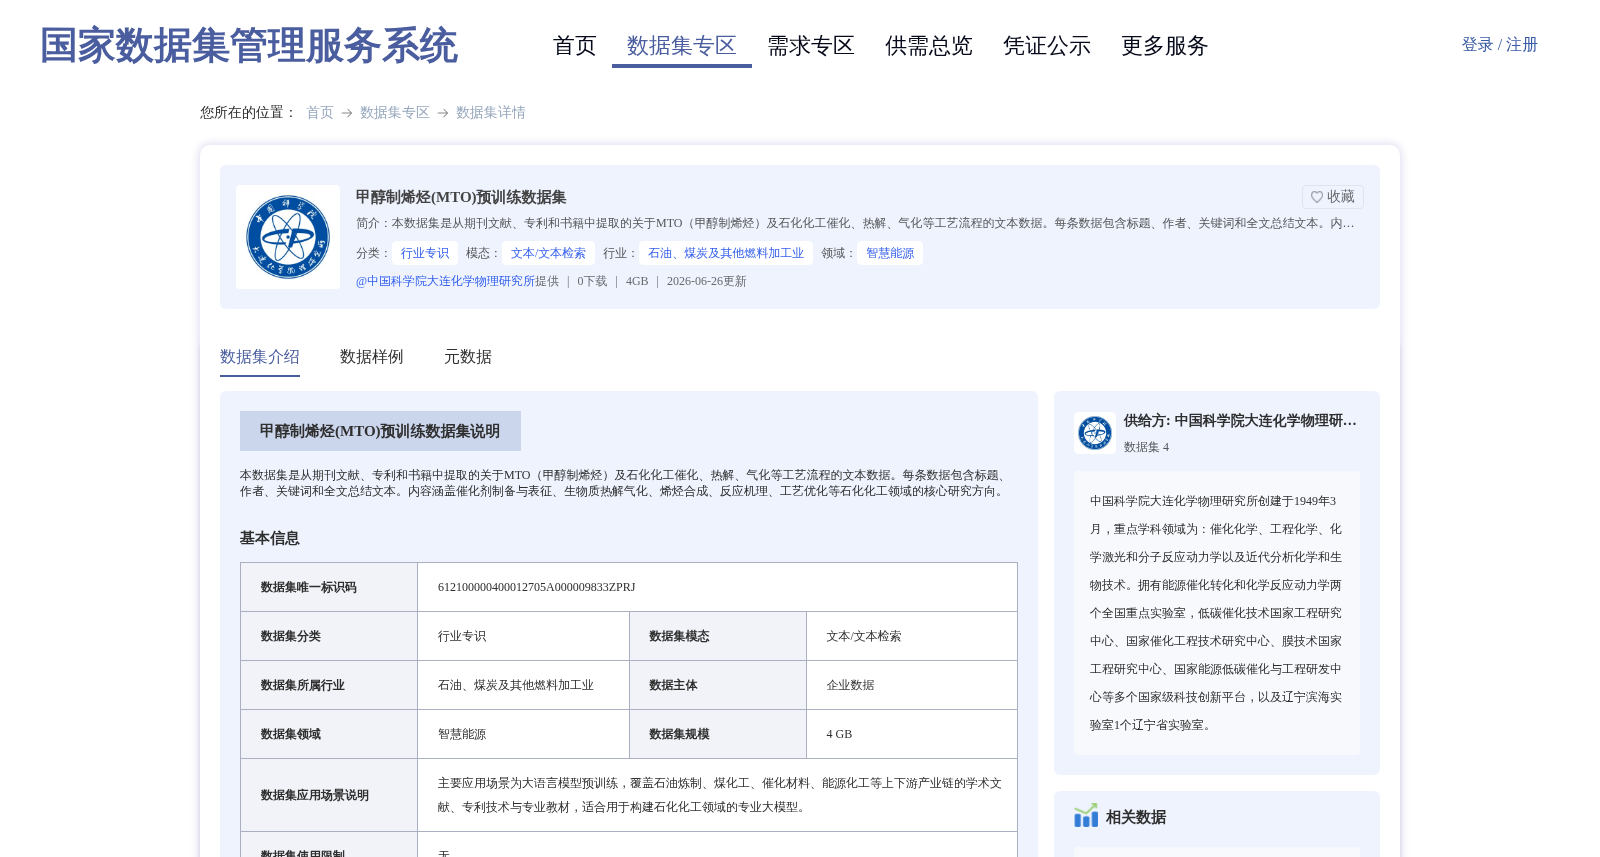Viewport: 1600px width, 857px height.
Task: Click the 数据集 4 count text
Action: point(1146,447)
